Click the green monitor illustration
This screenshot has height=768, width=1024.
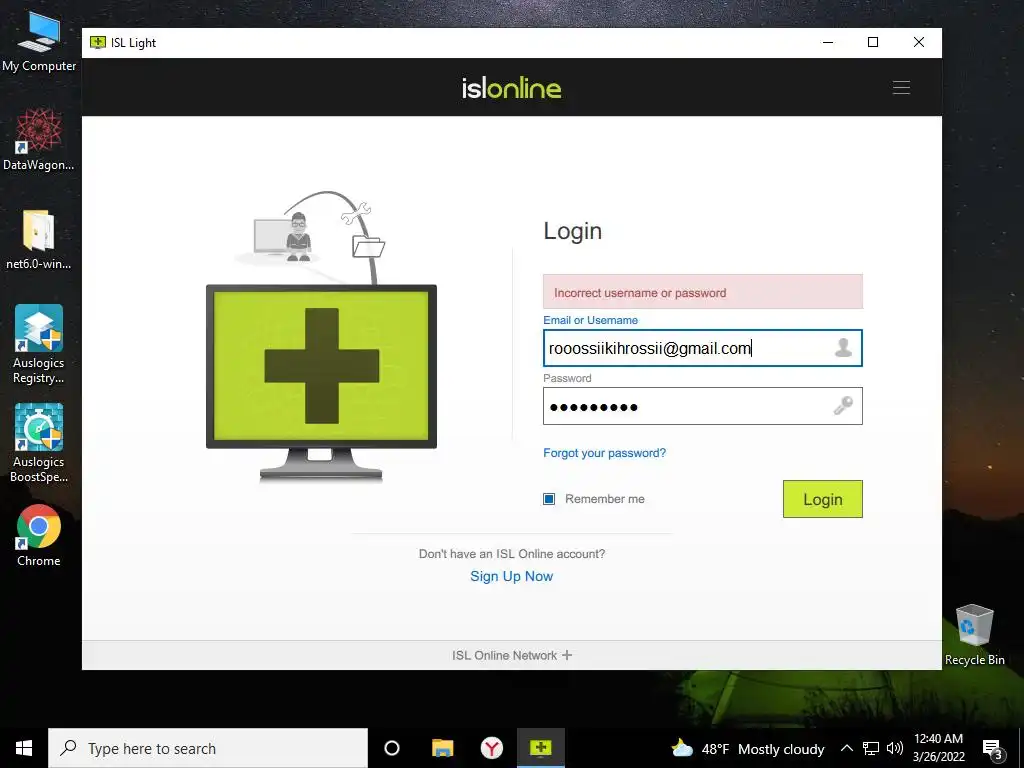click(x=321, y=382)
